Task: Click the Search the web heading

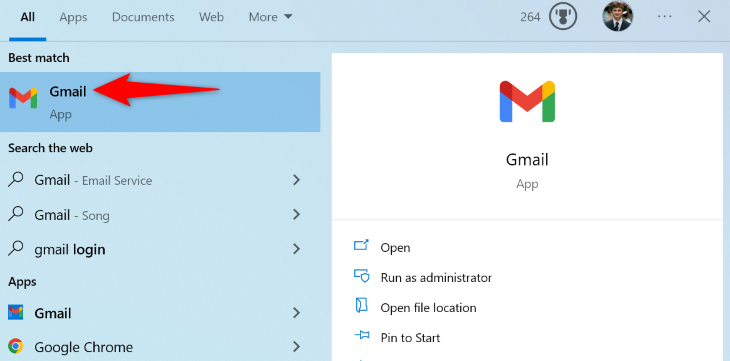Action: [50, 148]
